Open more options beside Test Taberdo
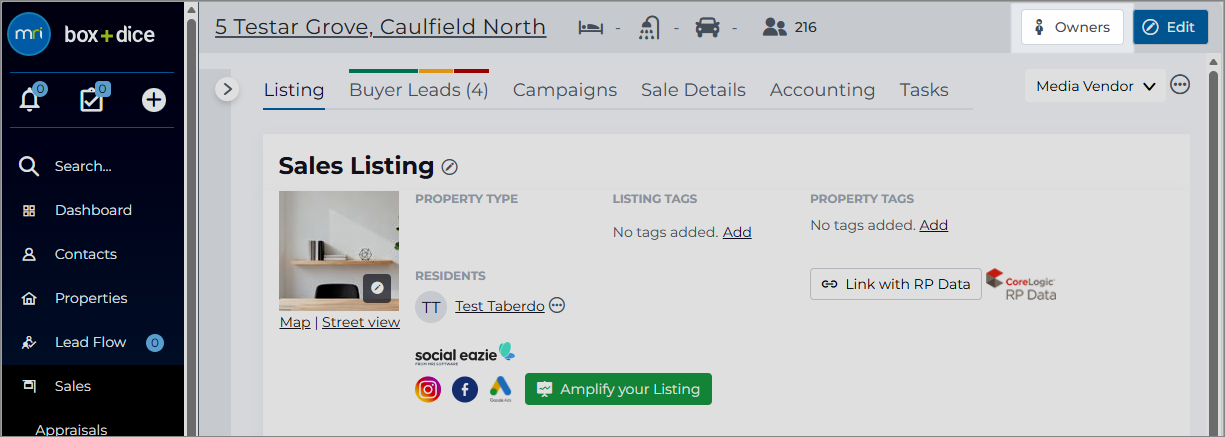The width and height of the screenshot is (1225, 437). pos(557,305)
